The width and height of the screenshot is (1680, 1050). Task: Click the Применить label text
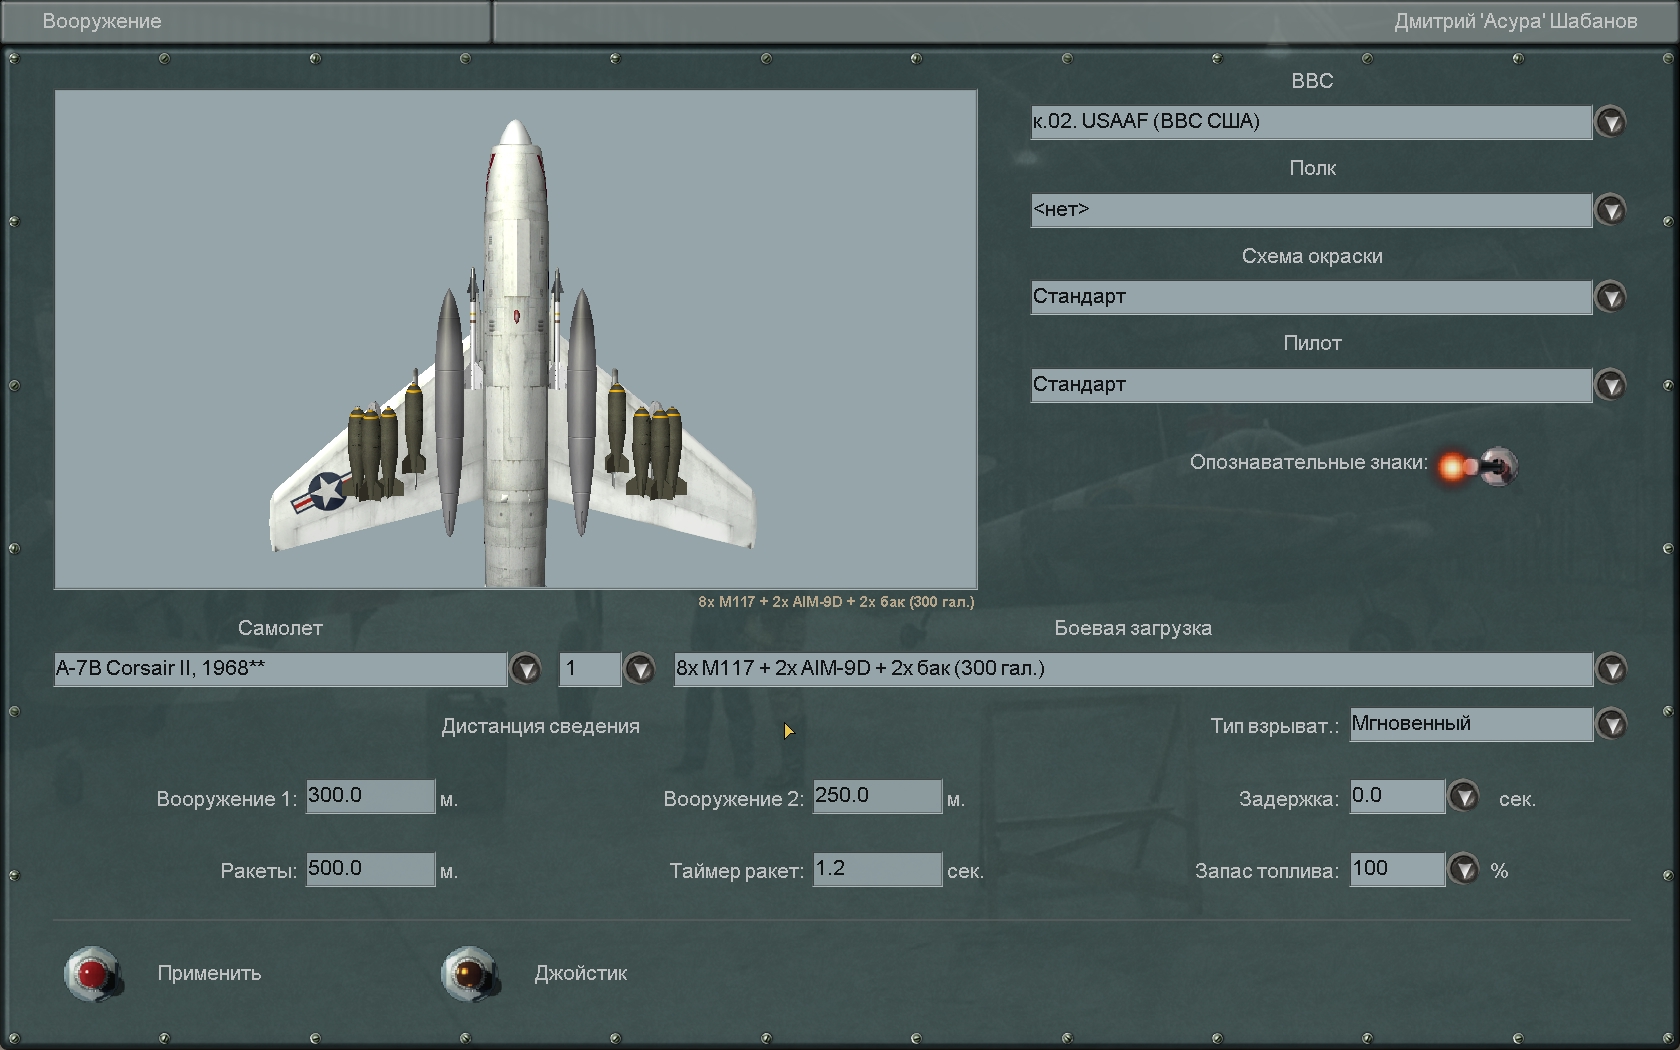209,973
